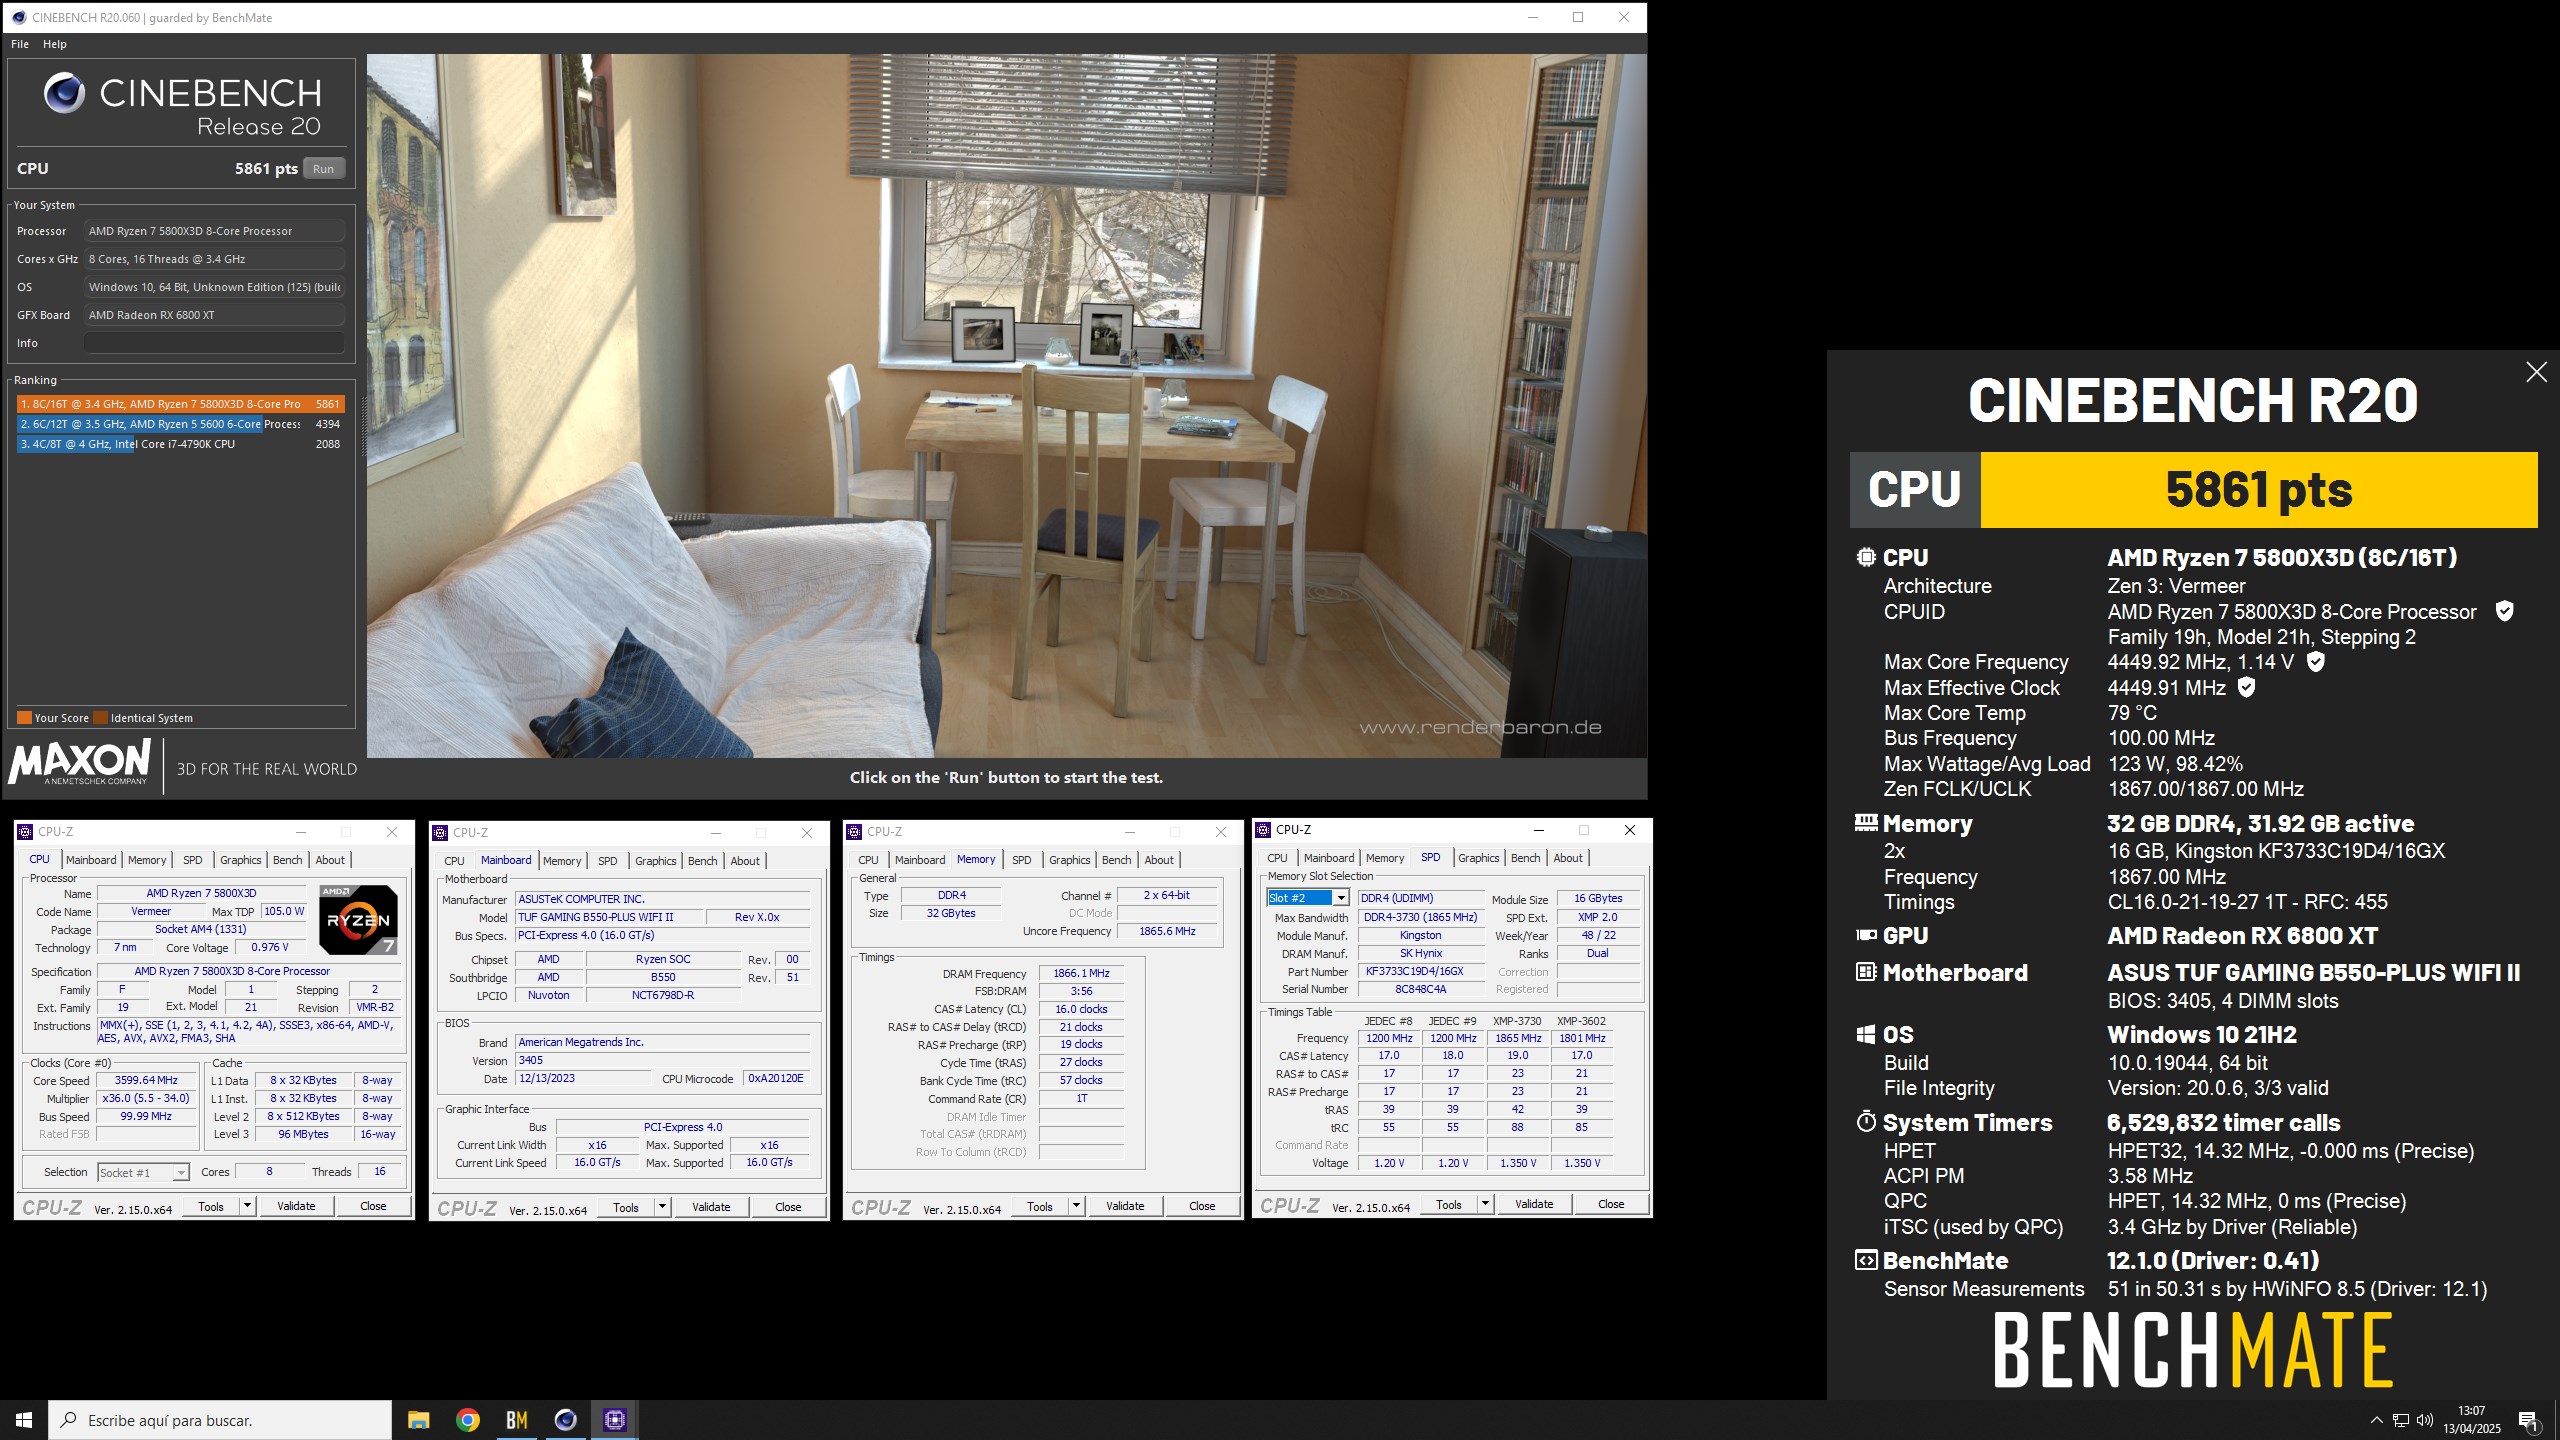Click Validate in CPU-Z Mainboard window
2560x1440 pixels.
711,1207
